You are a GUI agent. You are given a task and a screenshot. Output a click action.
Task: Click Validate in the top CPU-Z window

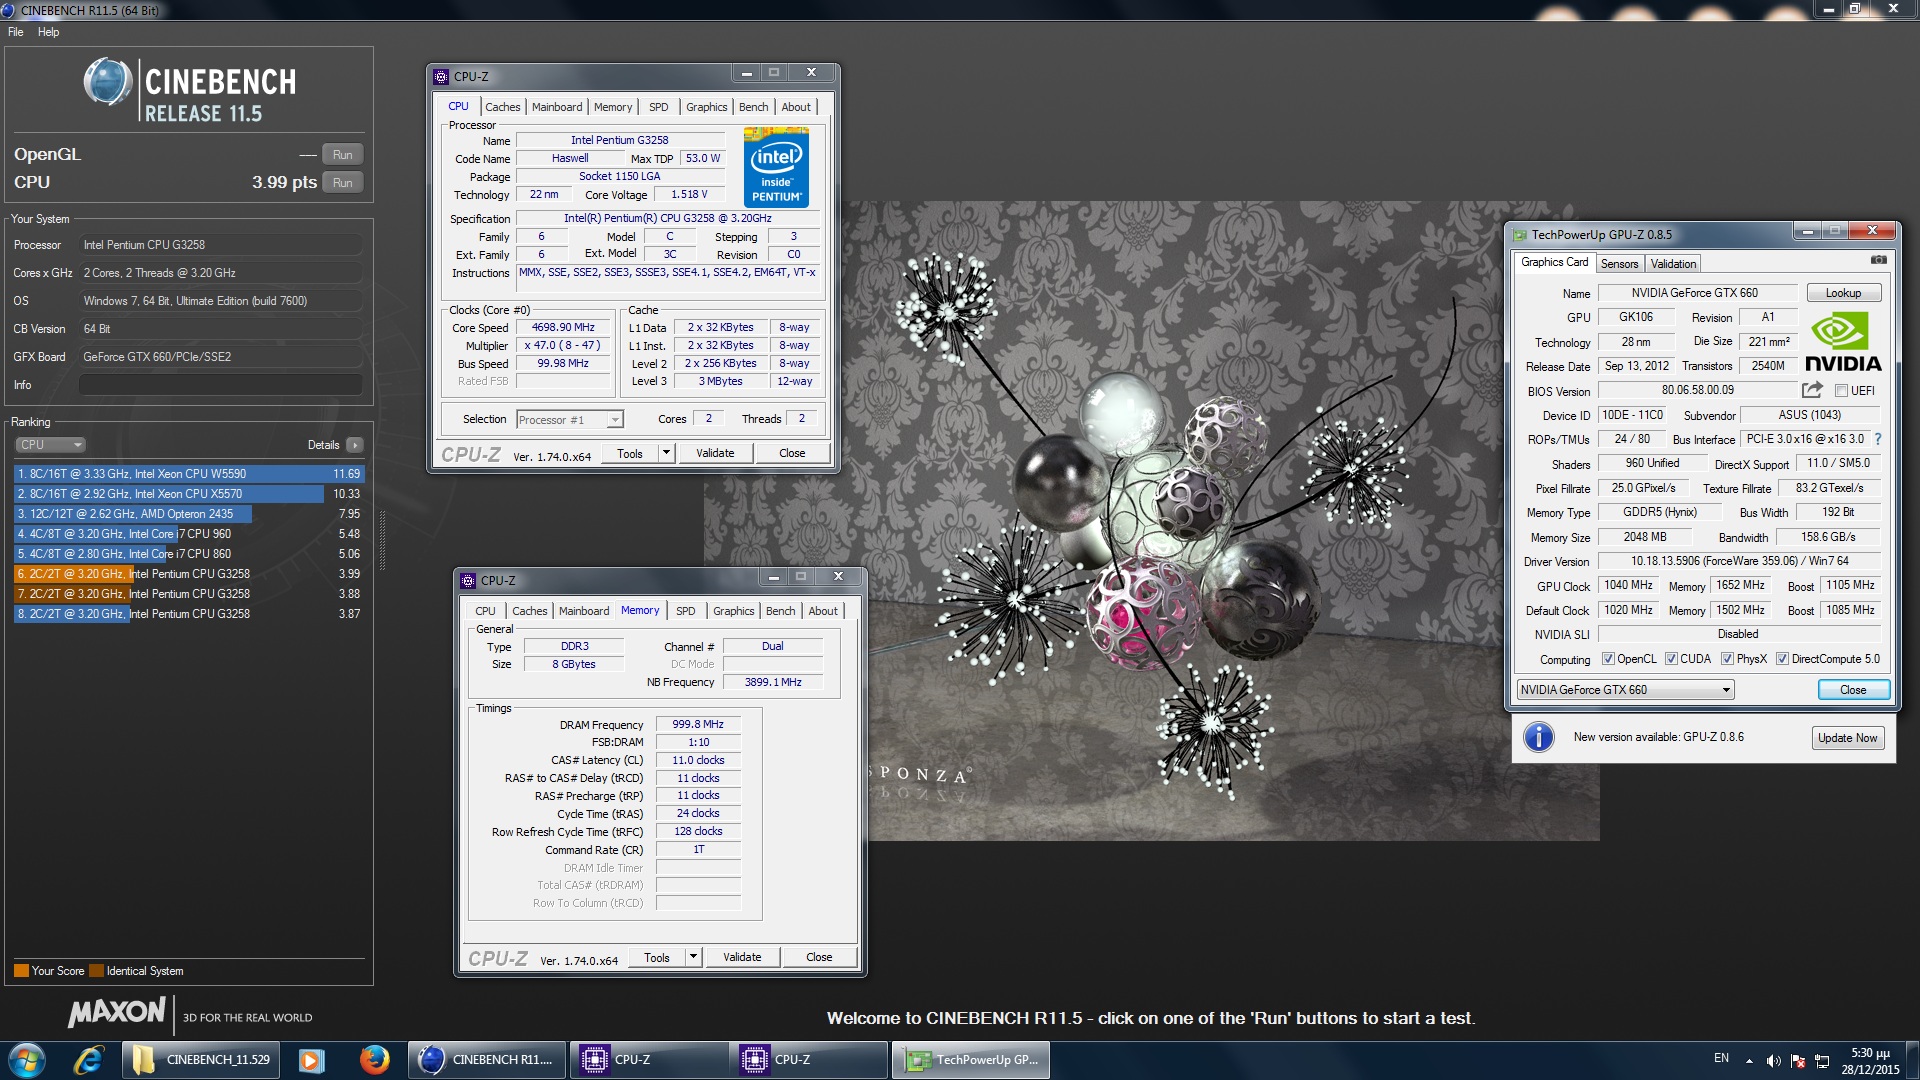tap(715, 453)
